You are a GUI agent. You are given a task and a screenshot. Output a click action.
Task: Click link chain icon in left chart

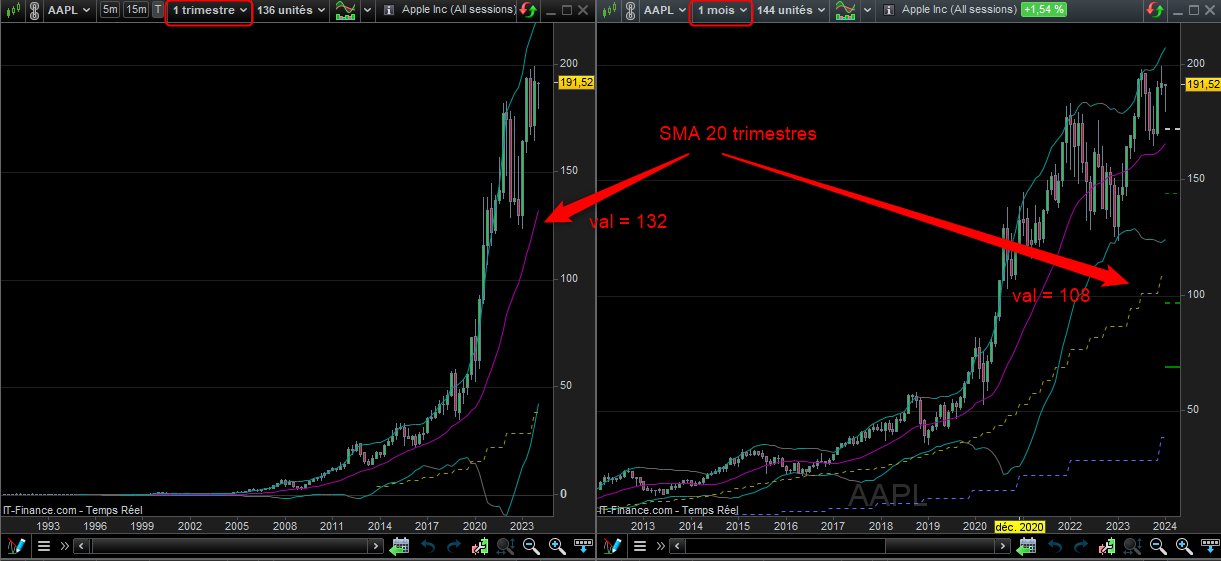(x=33, y=10)
